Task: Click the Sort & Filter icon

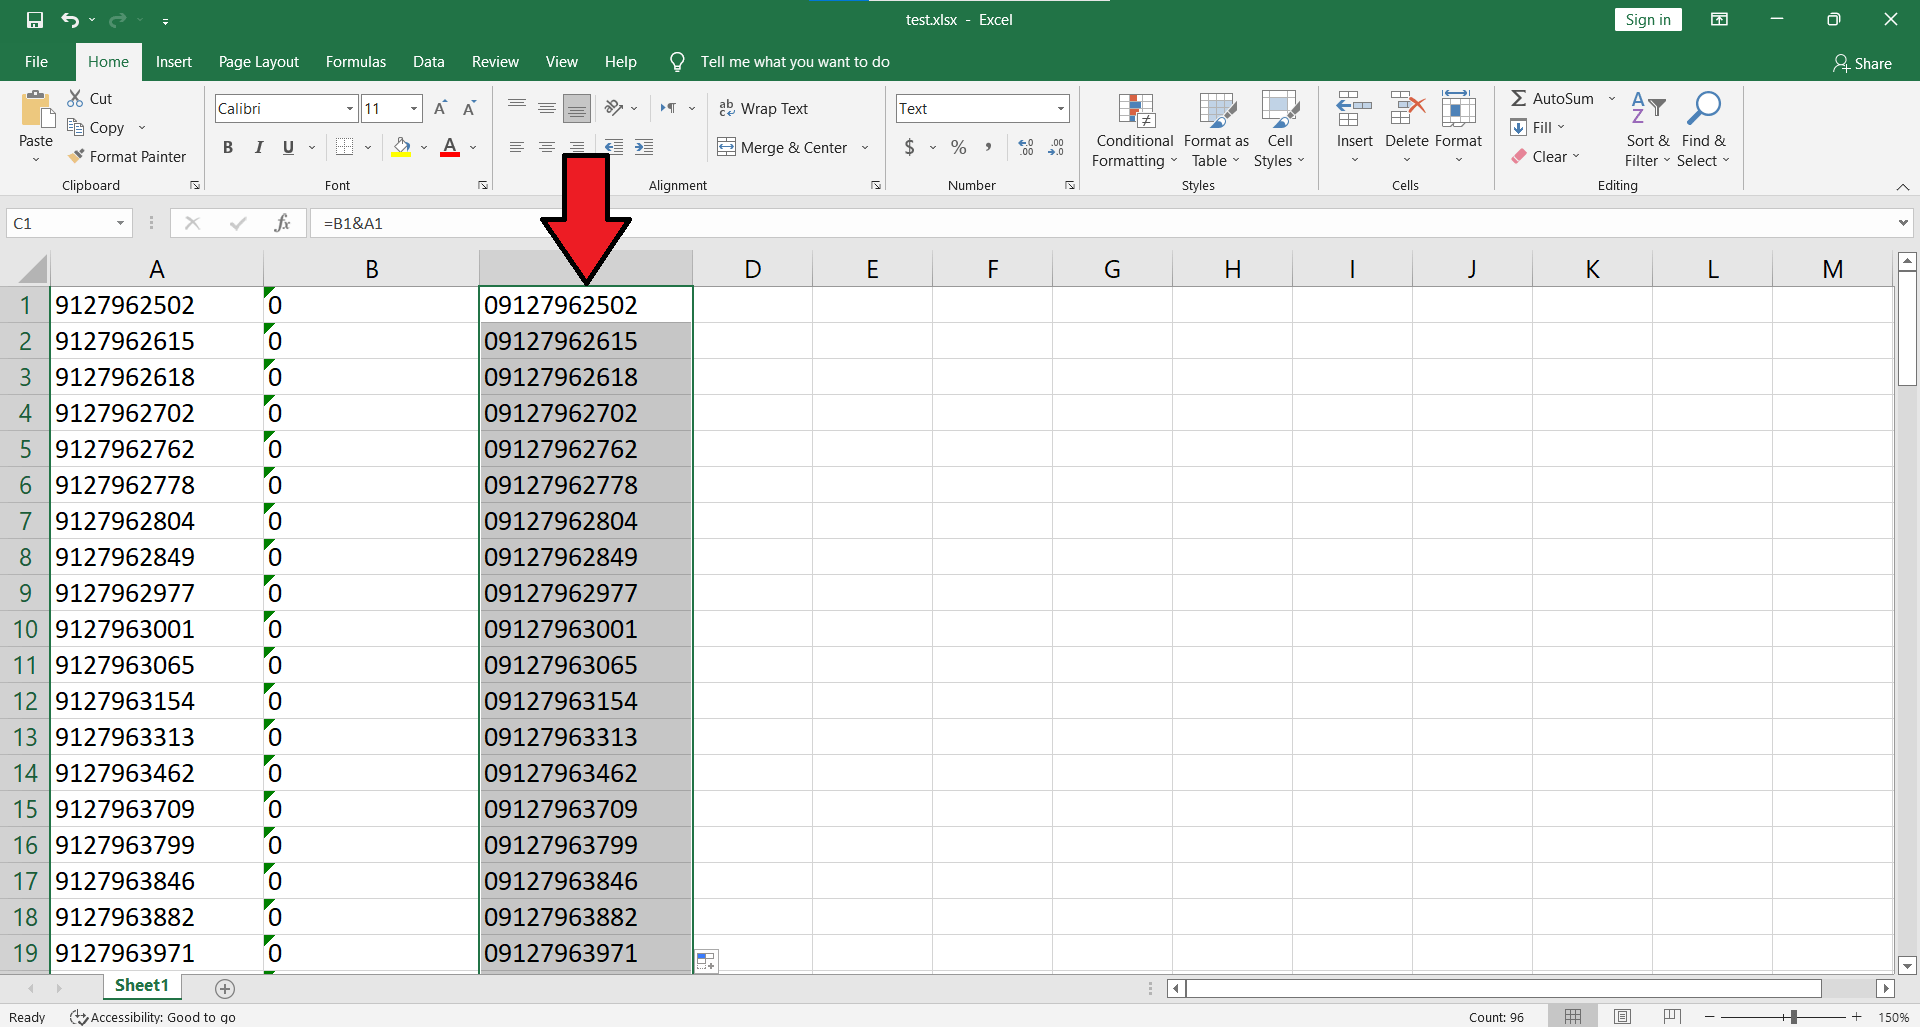Action: [1647, 109]
